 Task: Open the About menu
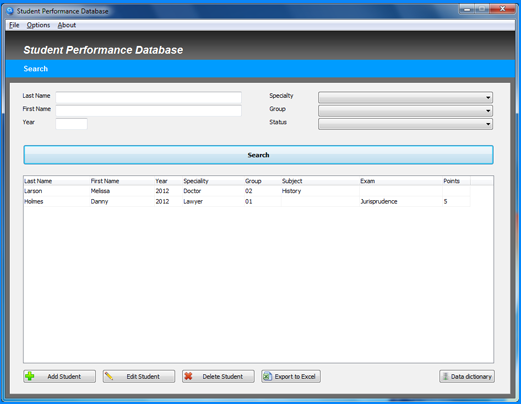pos(67,25)
